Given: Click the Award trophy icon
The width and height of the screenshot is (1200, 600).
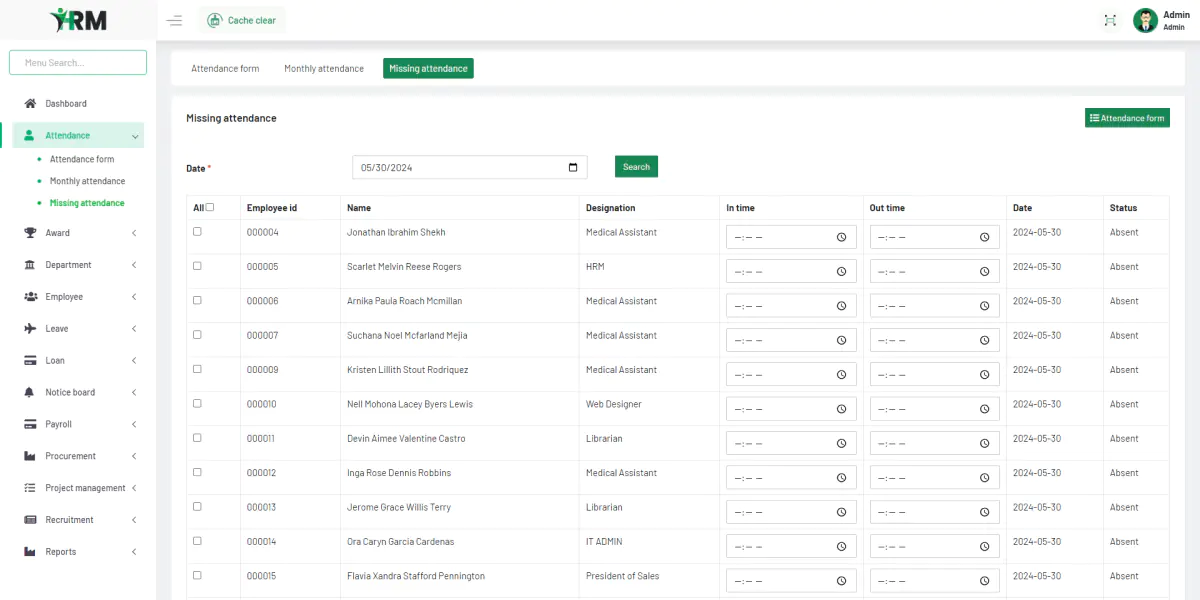Looking at the screenshot, I should tap(30, 233).
